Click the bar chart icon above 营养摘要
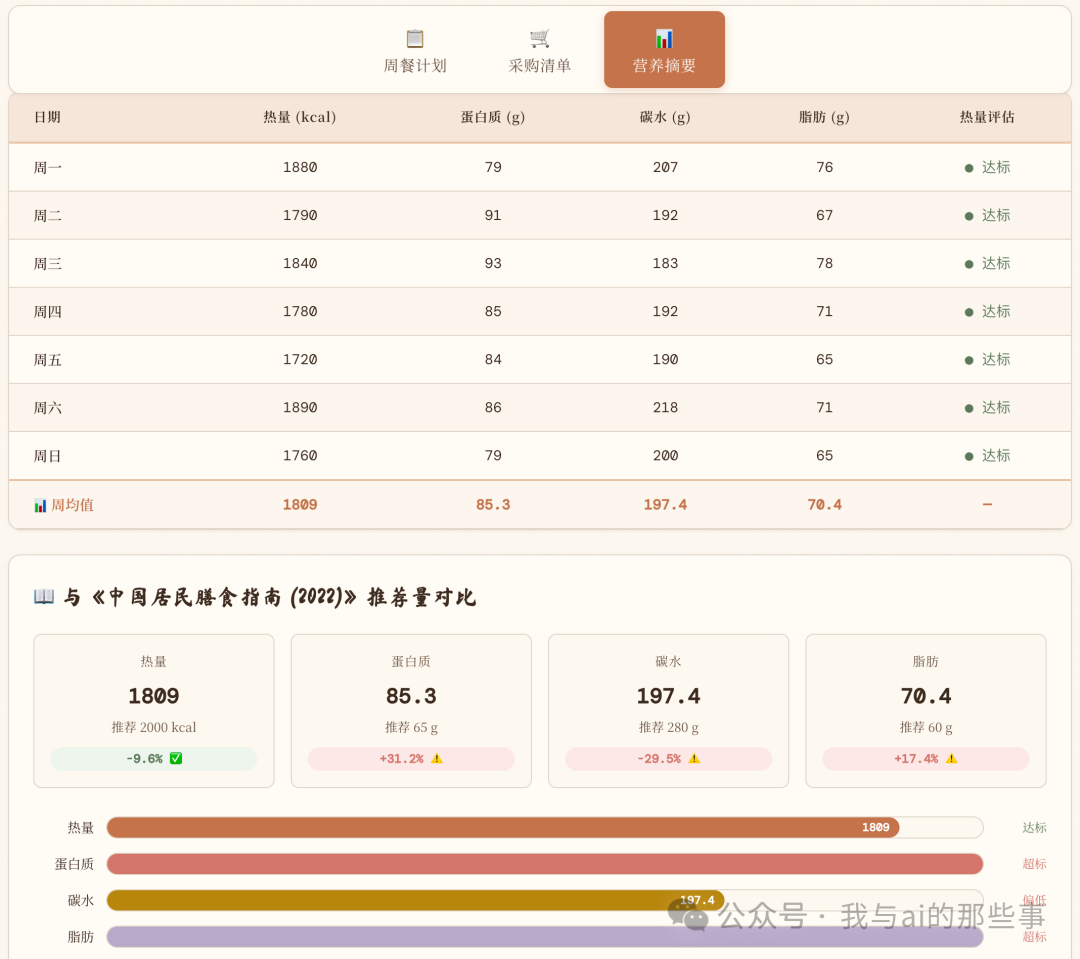 click(x=664, y=39)
